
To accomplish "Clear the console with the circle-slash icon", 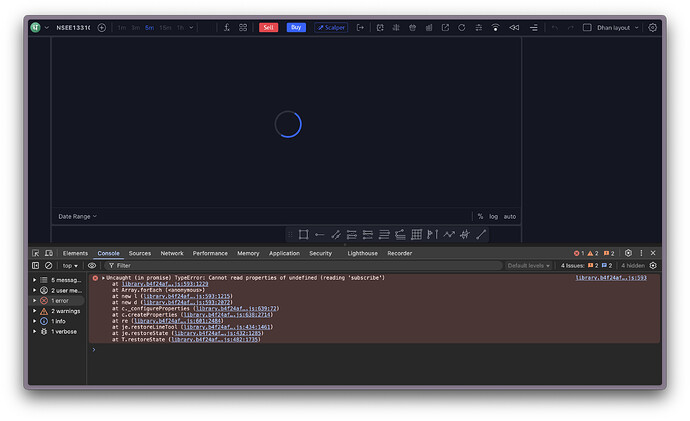I will pos(48,265).
